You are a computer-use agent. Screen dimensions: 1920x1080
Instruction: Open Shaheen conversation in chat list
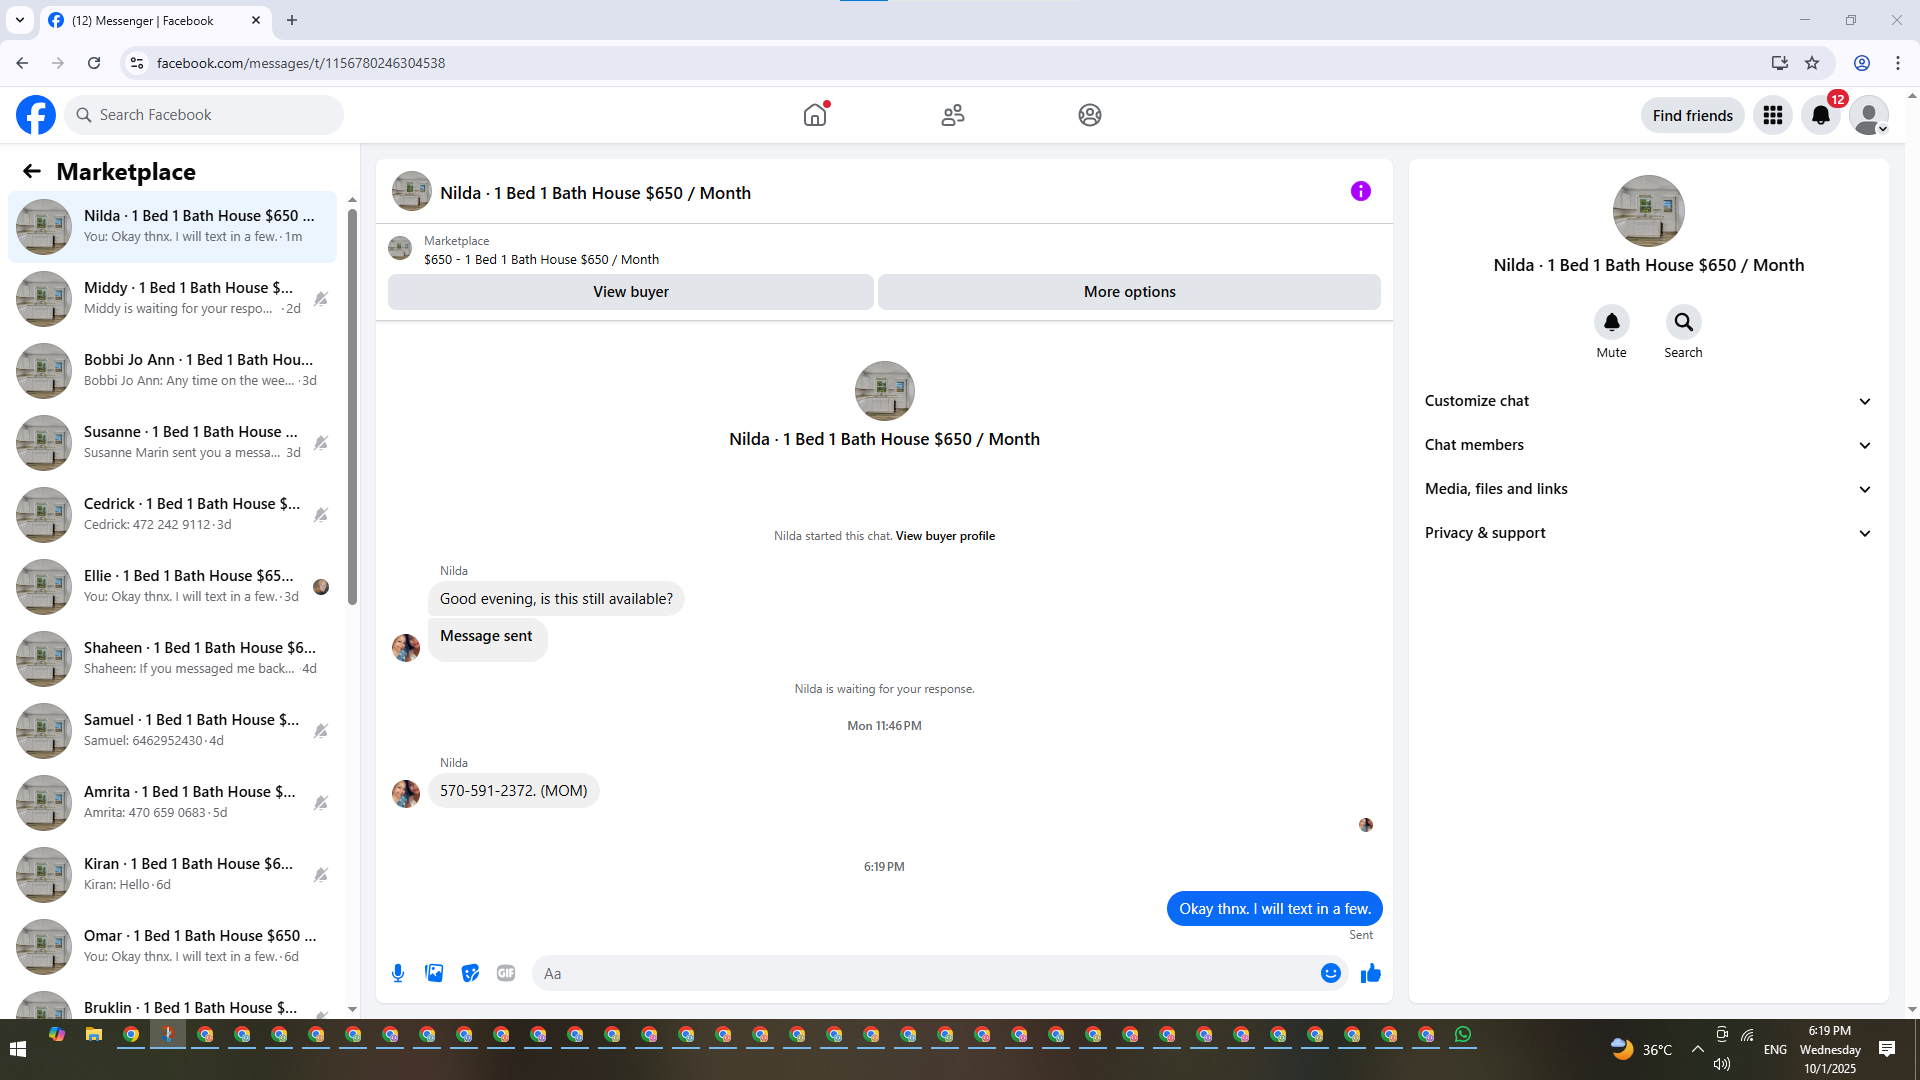click(x=172, y=659)
